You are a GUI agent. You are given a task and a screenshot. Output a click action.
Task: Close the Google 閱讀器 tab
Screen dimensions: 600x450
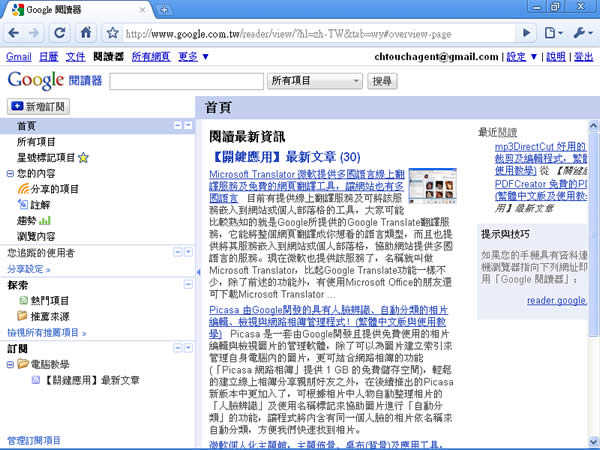click(x=142, y=10)
